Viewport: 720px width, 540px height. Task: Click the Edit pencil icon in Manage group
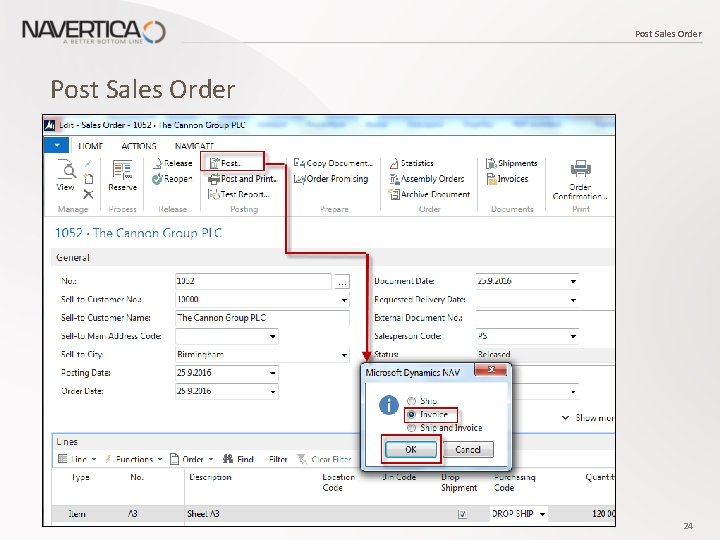coord(88,163)
